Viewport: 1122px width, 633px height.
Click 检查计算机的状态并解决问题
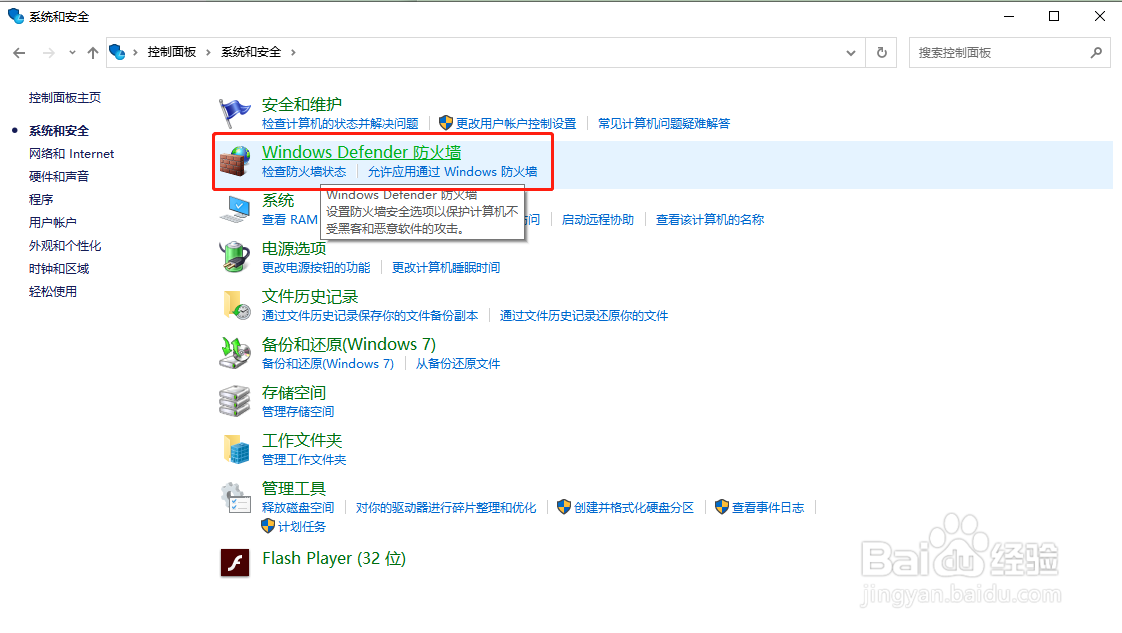340,124
